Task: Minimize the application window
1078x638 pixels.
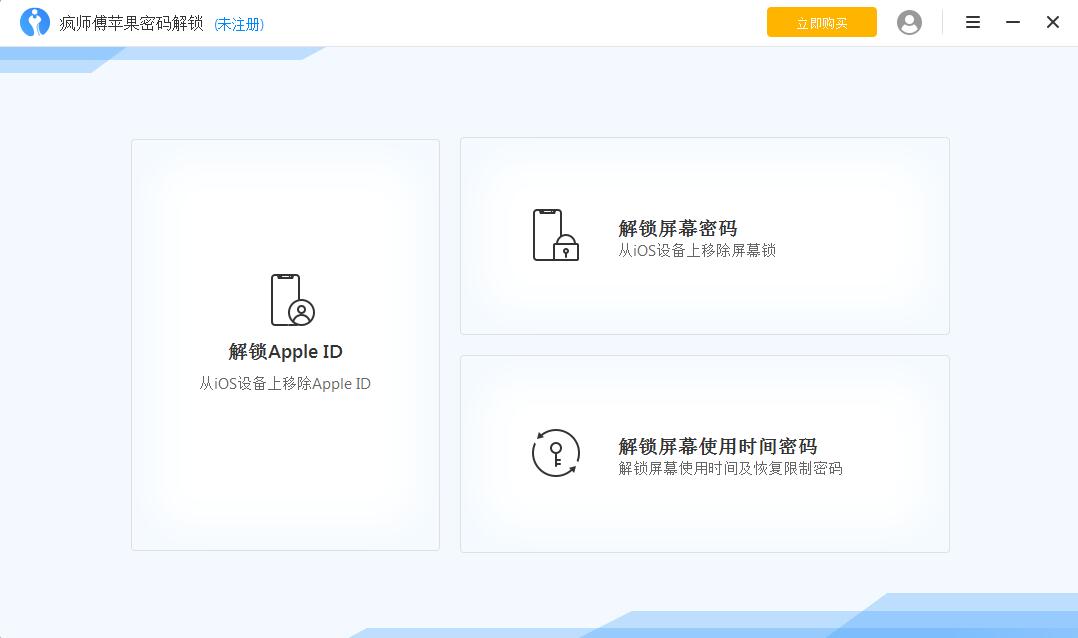Action: coord(1013,22)
